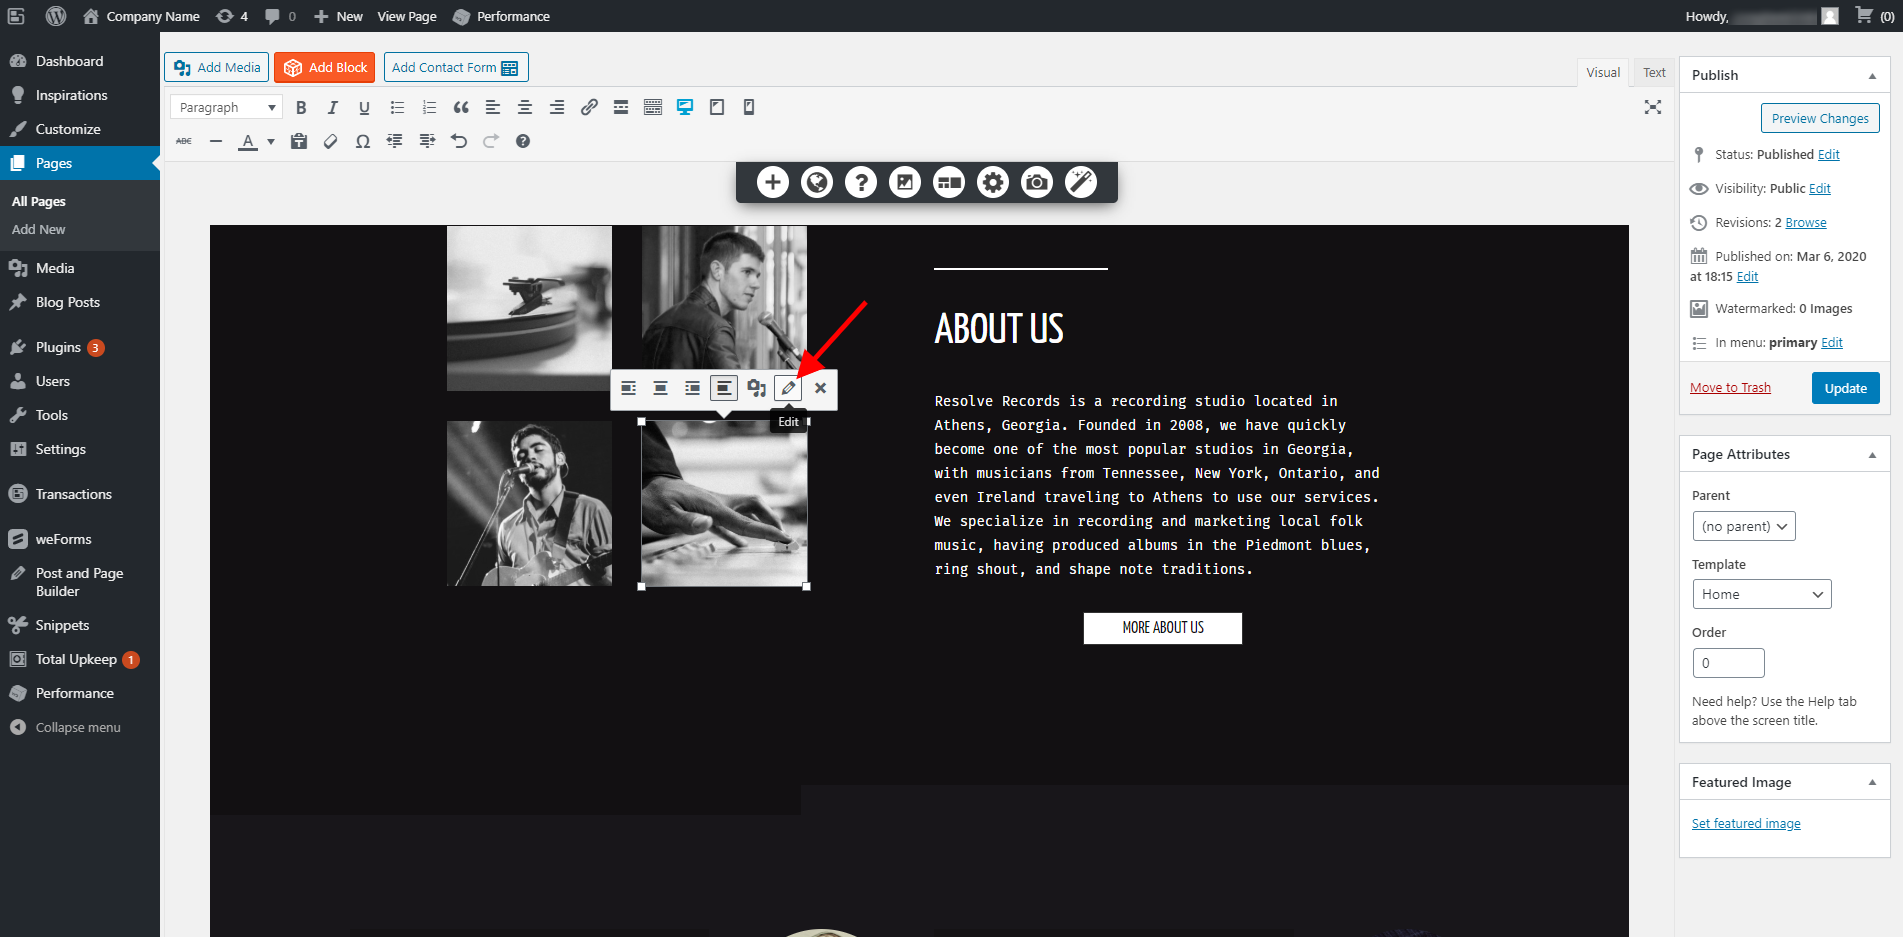The width and height of the screenshot is (1903, 937).
Task: Click the Set featured image link
Action: coord(1746,823)
